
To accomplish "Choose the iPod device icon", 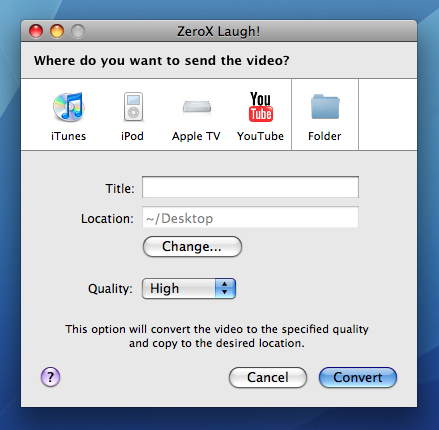I will (133, 107).
